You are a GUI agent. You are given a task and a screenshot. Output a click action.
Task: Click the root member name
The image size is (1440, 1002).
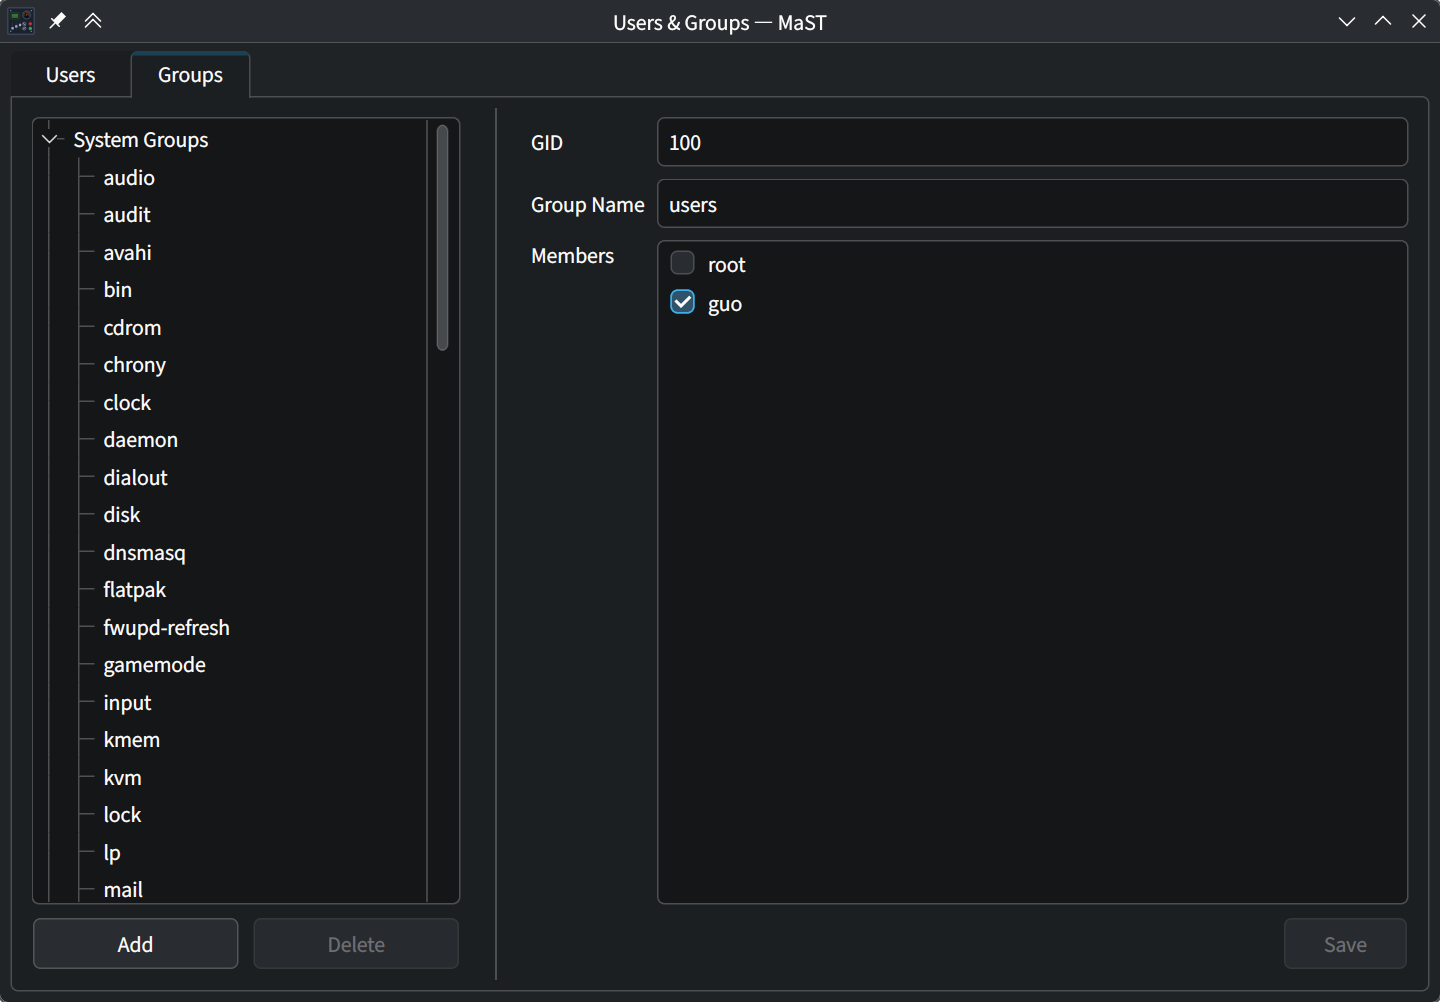tap(727, 265)
